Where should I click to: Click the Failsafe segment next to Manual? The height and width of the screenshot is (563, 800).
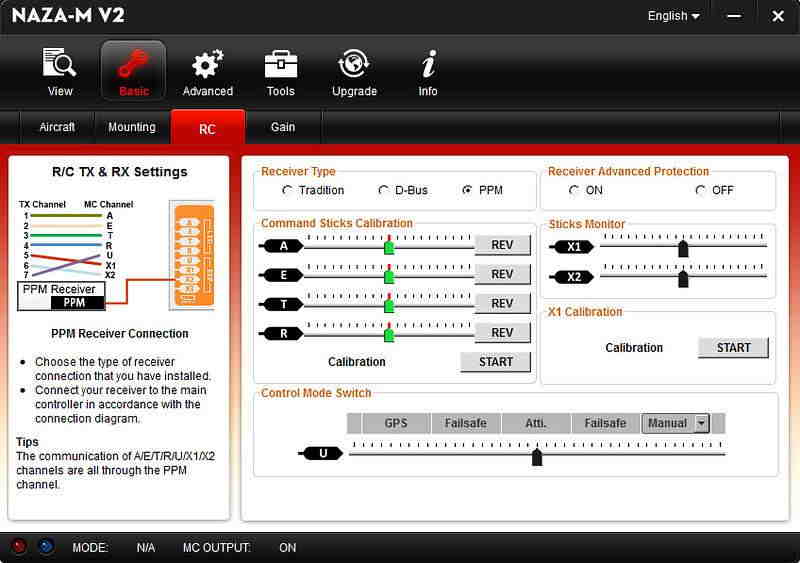(605, 423)
